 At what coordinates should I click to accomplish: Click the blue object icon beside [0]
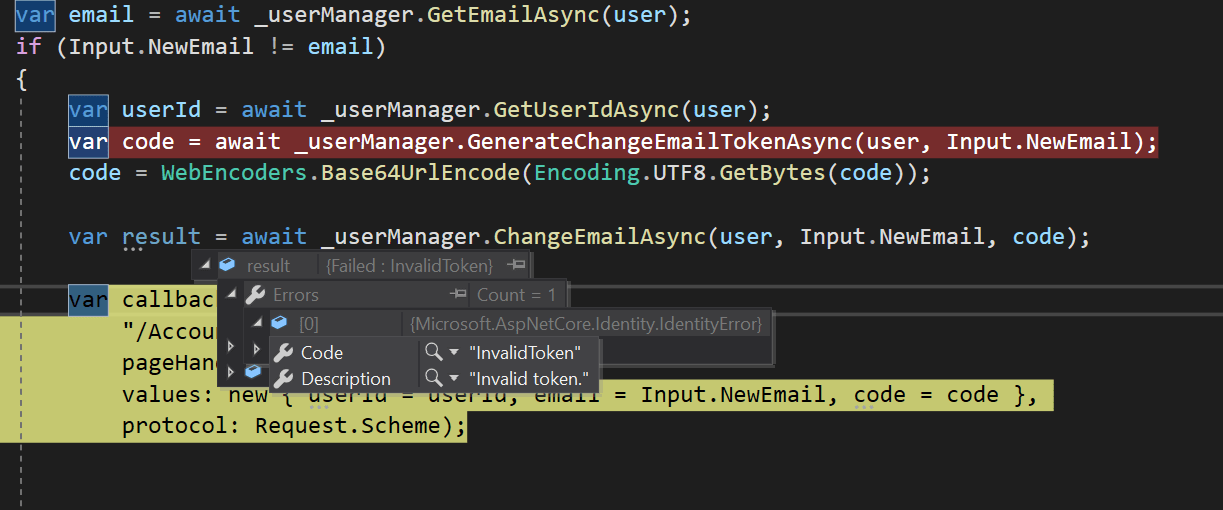coord(279,323)
